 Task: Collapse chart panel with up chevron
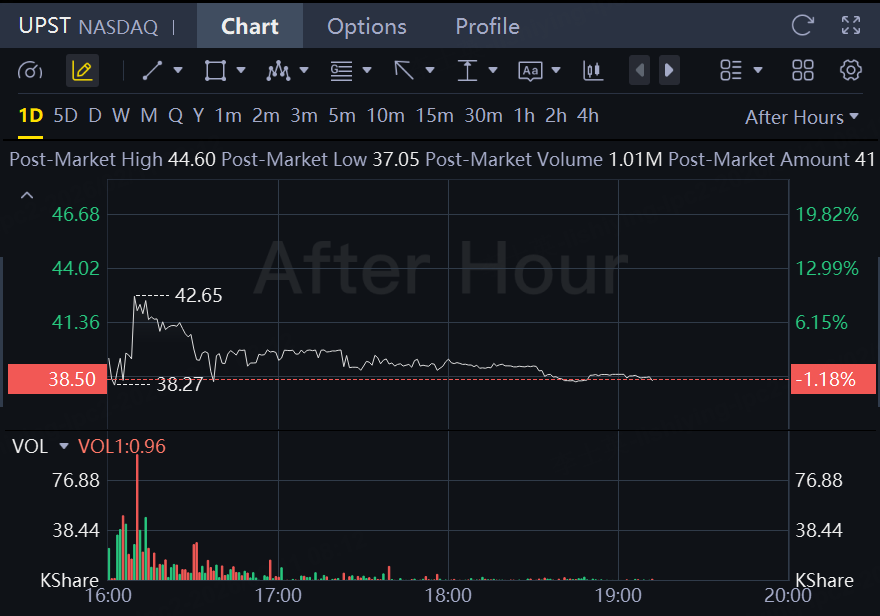(27, 195)
